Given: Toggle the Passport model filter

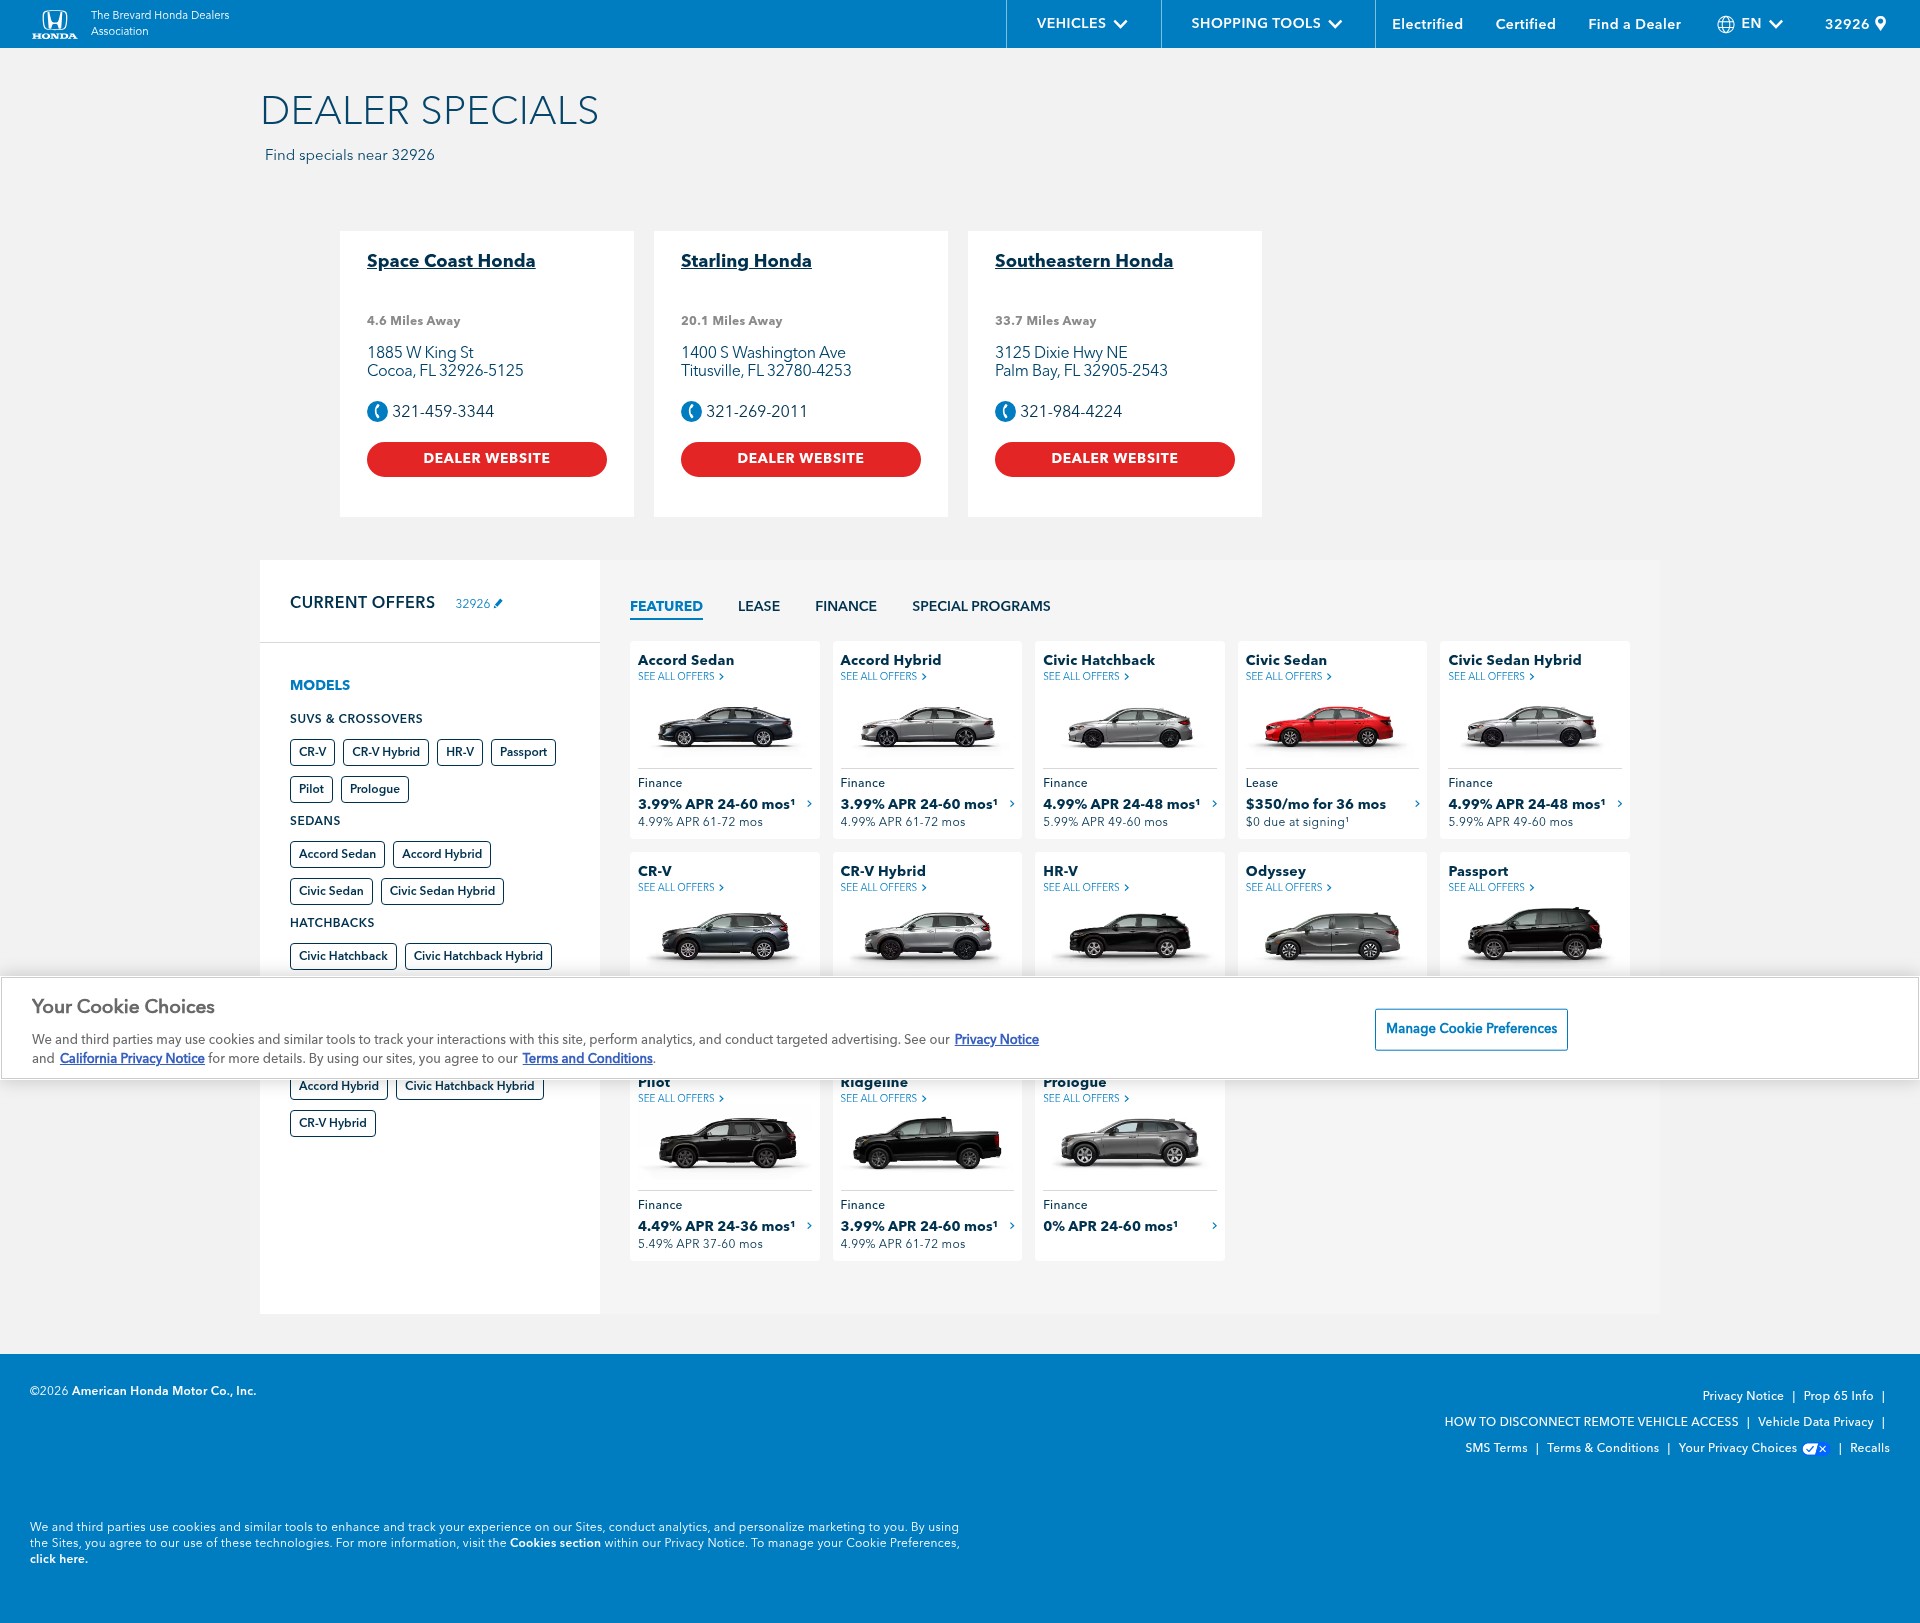Looking at the screenshot, I should 523,752.
